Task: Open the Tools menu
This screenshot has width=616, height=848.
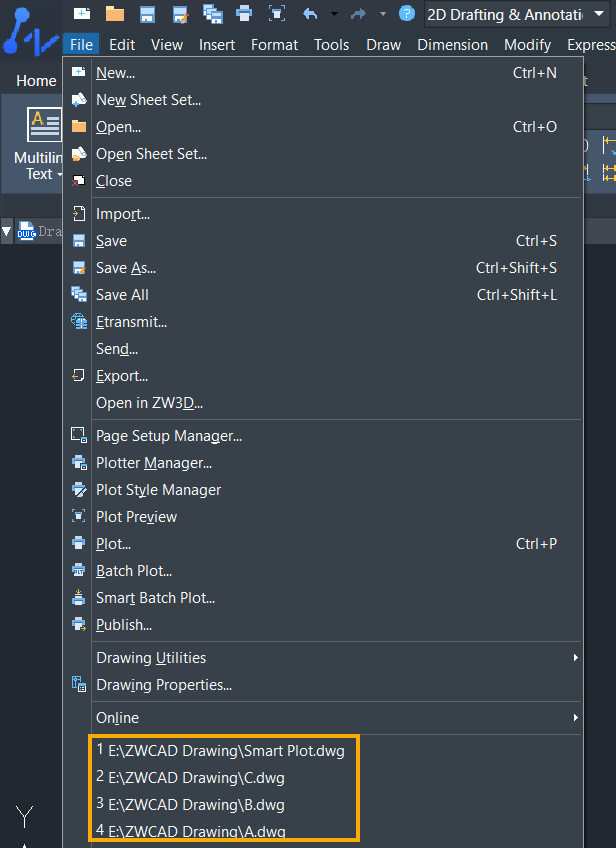Action: [x=332, y=44]
